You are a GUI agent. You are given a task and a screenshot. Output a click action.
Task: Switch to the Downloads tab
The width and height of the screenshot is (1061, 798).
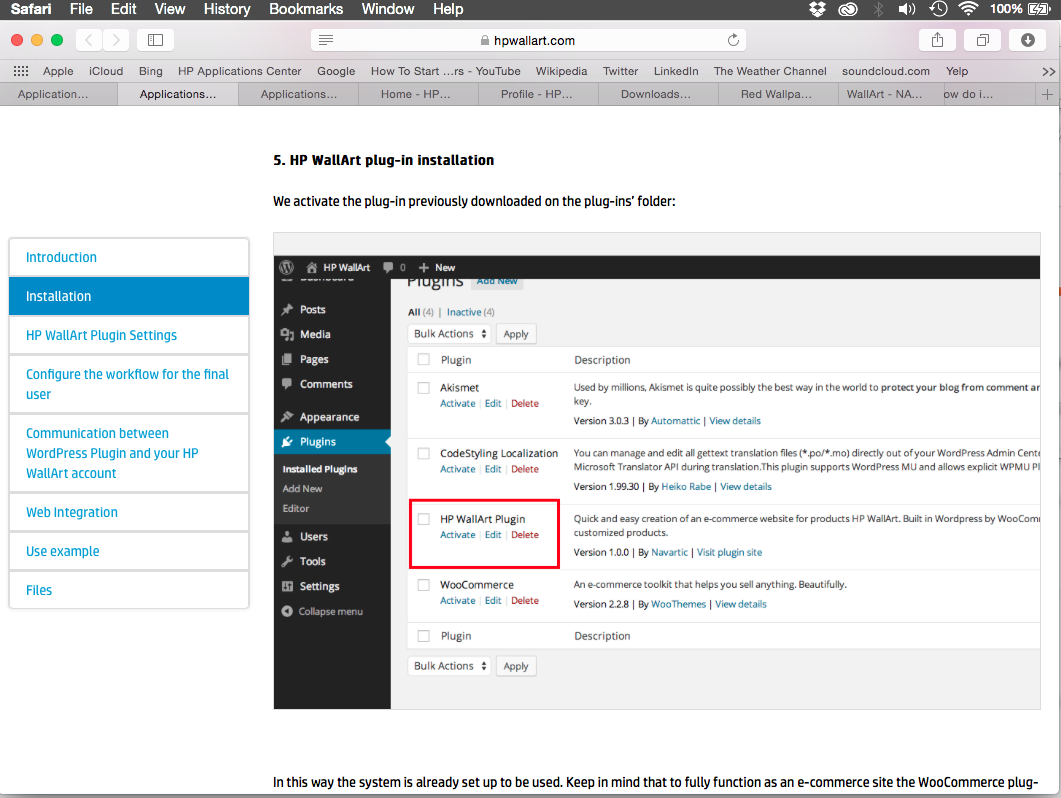656,94
